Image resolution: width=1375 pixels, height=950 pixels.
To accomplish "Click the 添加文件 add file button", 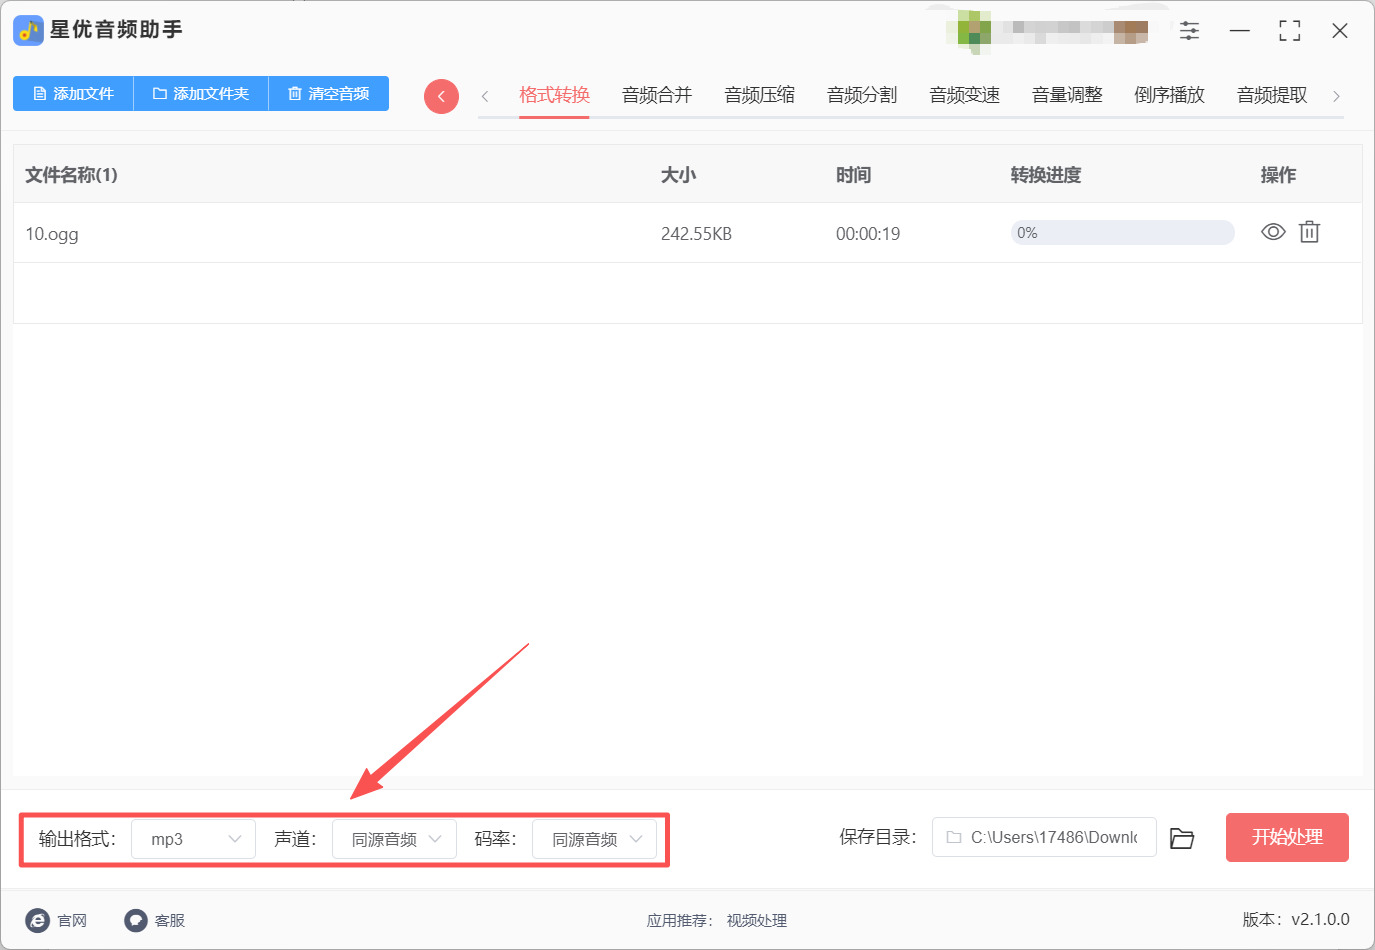I will coord(73,93).
